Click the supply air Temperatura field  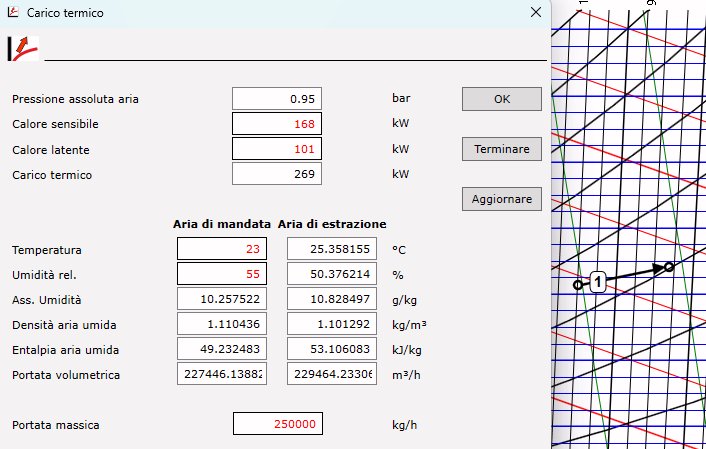pos(221,249)
